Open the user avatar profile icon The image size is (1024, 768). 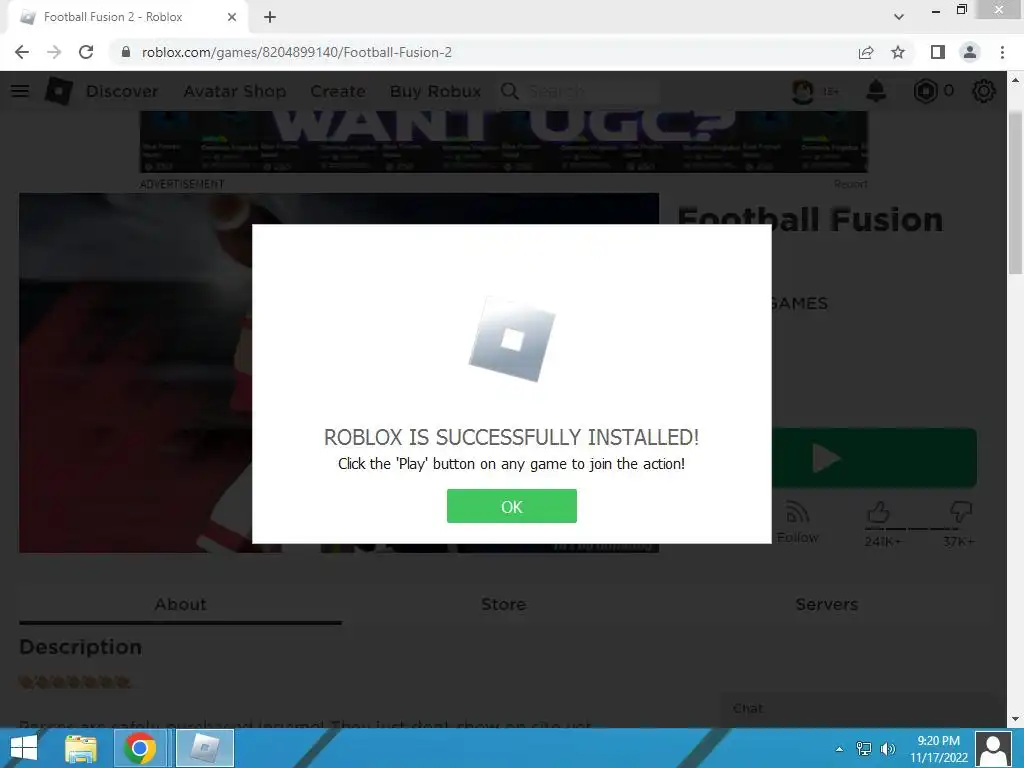803,91
